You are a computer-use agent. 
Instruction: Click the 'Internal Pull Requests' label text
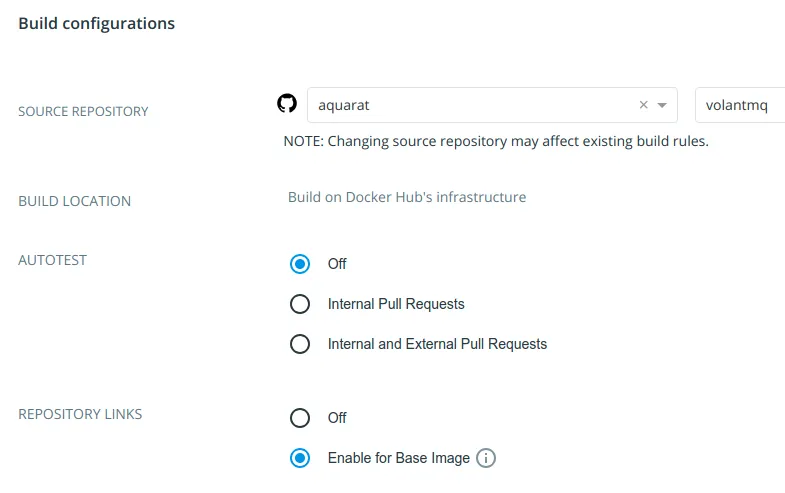click(396, 304)
